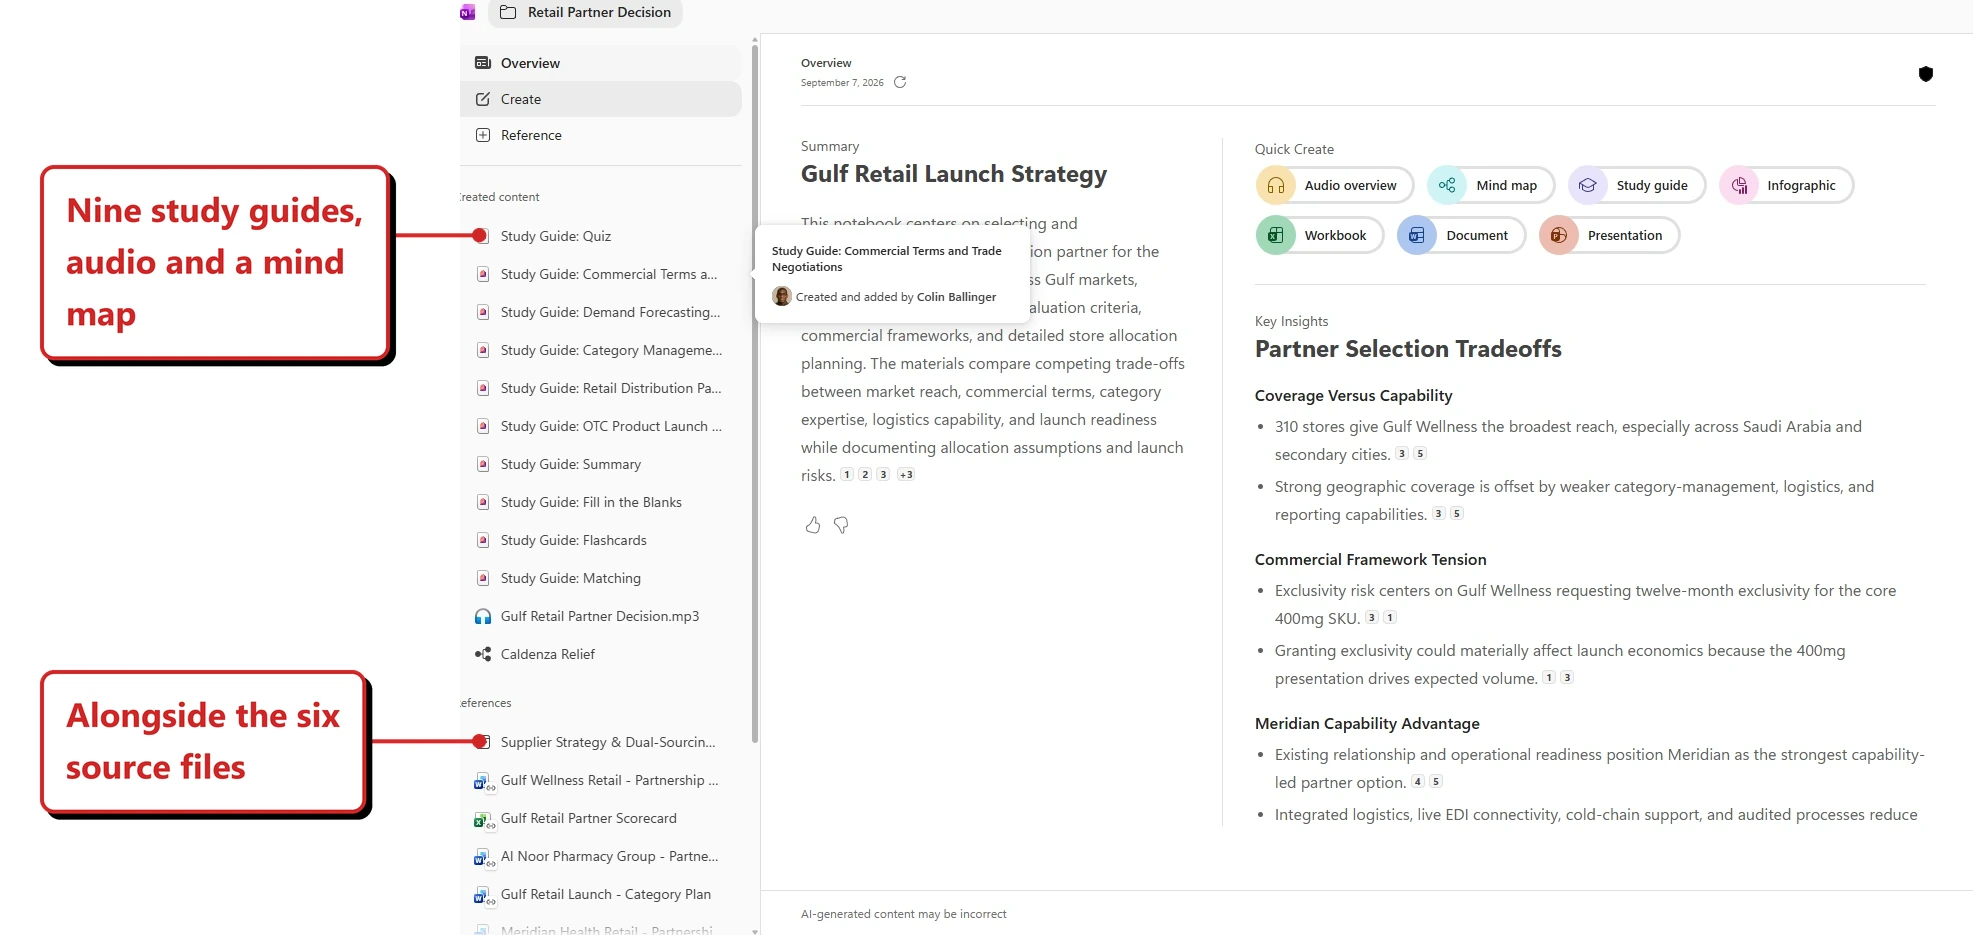
Task: Create a Mind map
Action: 1490,185
